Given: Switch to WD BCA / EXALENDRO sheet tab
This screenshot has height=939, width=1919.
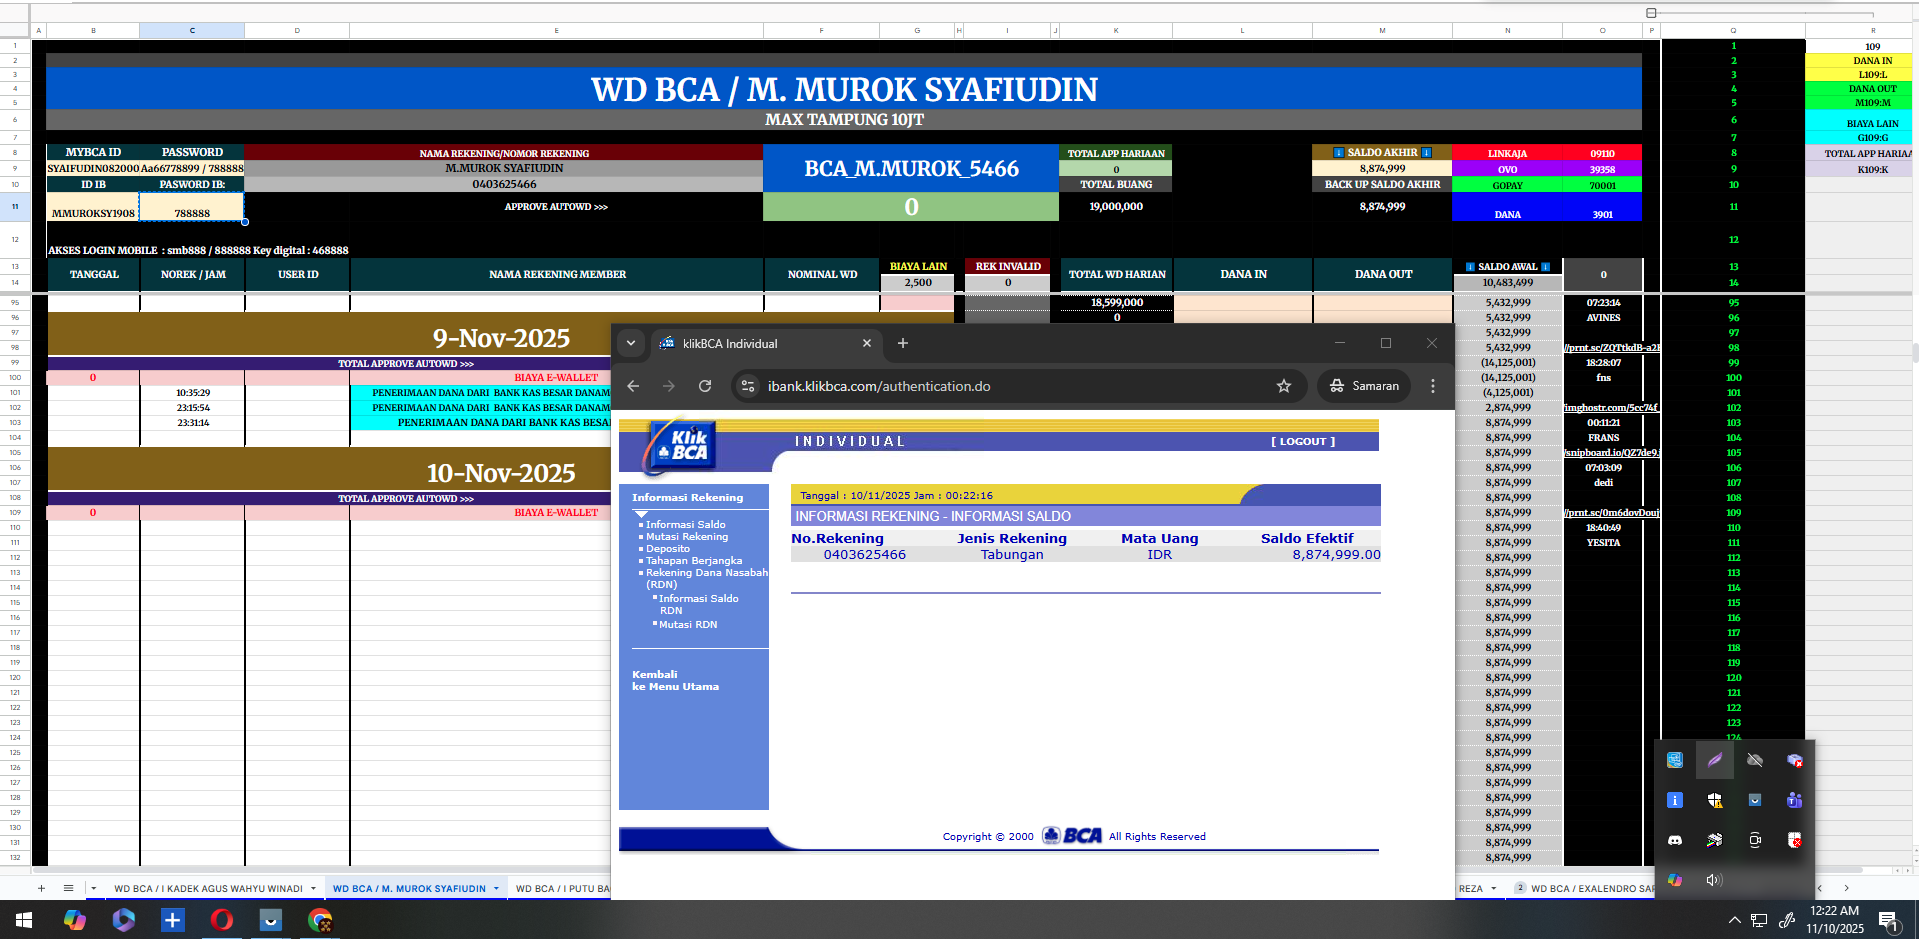Looking at the screenshot, I should pyautogui.click(x=1592, y=888).
